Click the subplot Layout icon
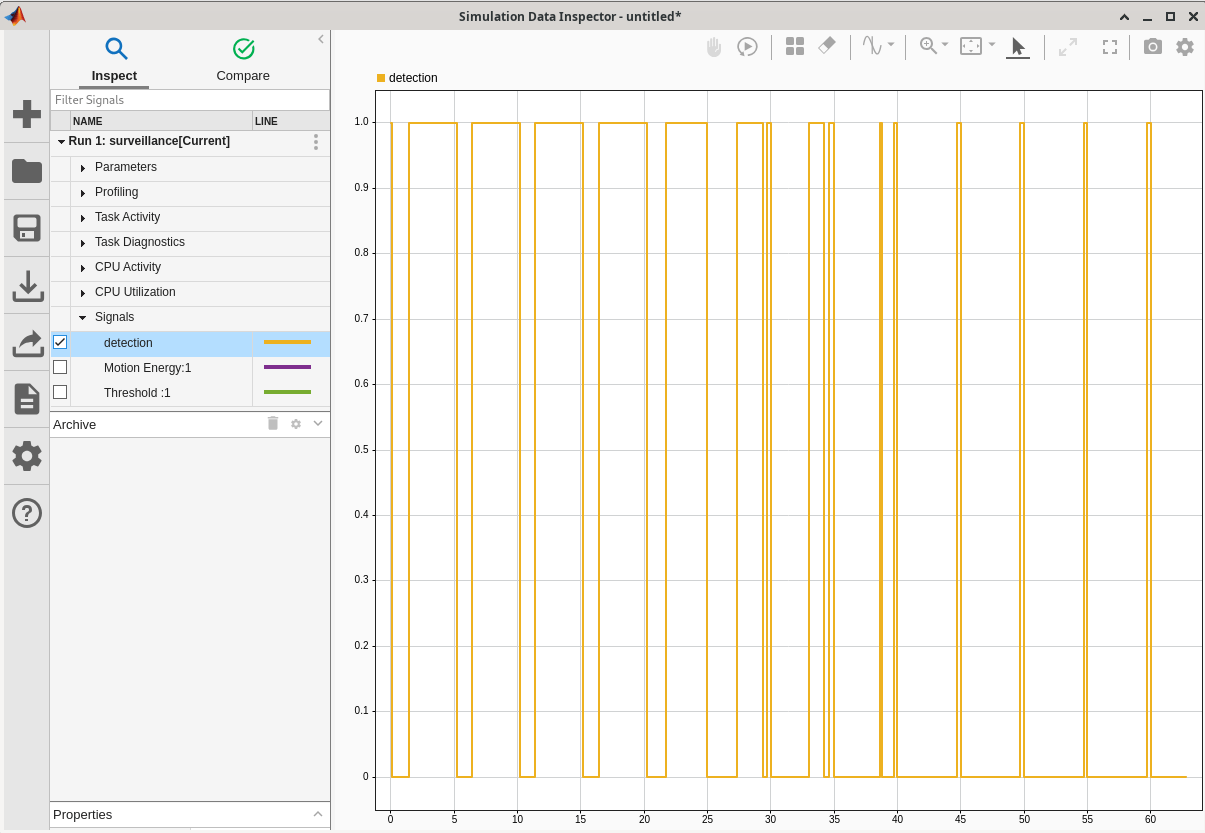Viewport: 1205px width, 833px height. 794,46
